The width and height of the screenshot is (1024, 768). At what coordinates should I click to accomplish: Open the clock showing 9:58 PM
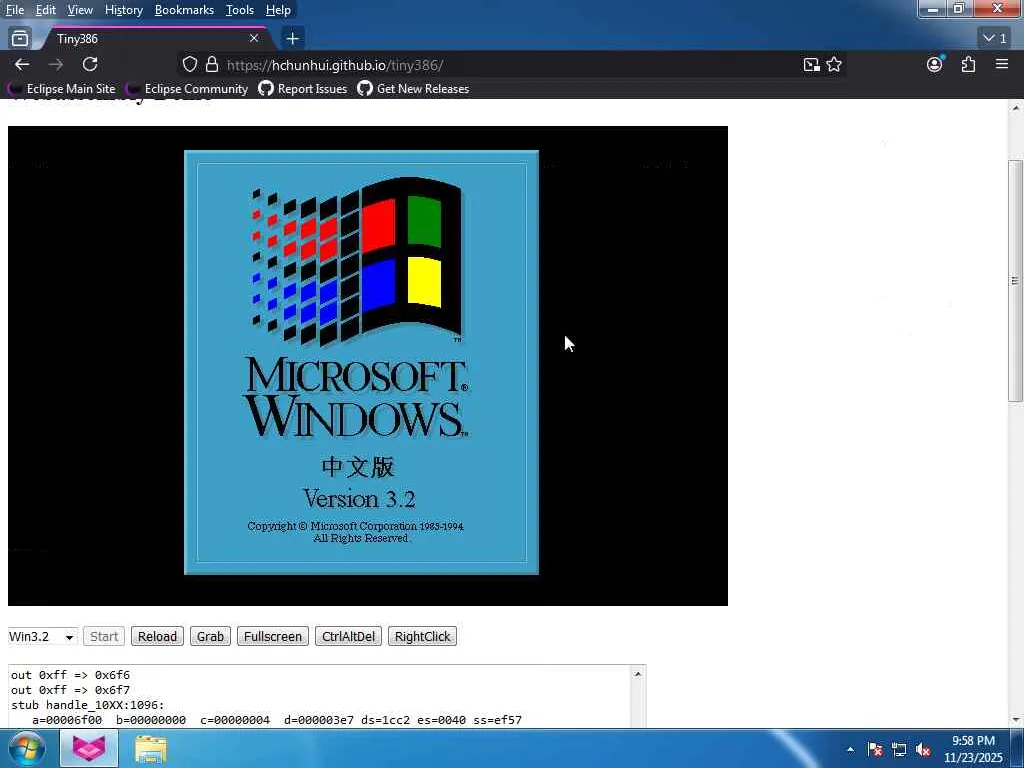coord(973,749)
